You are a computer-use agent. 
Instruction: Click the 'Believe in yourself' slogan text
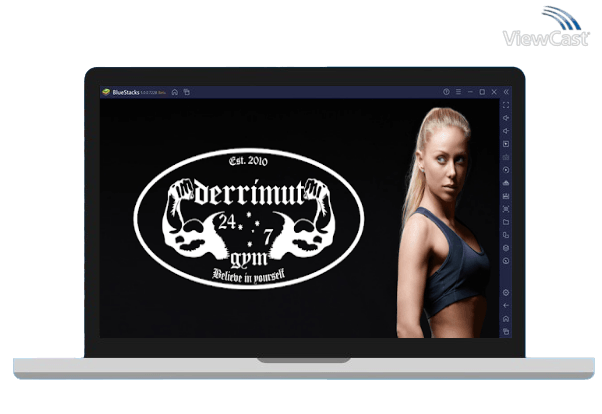(249, 275)
